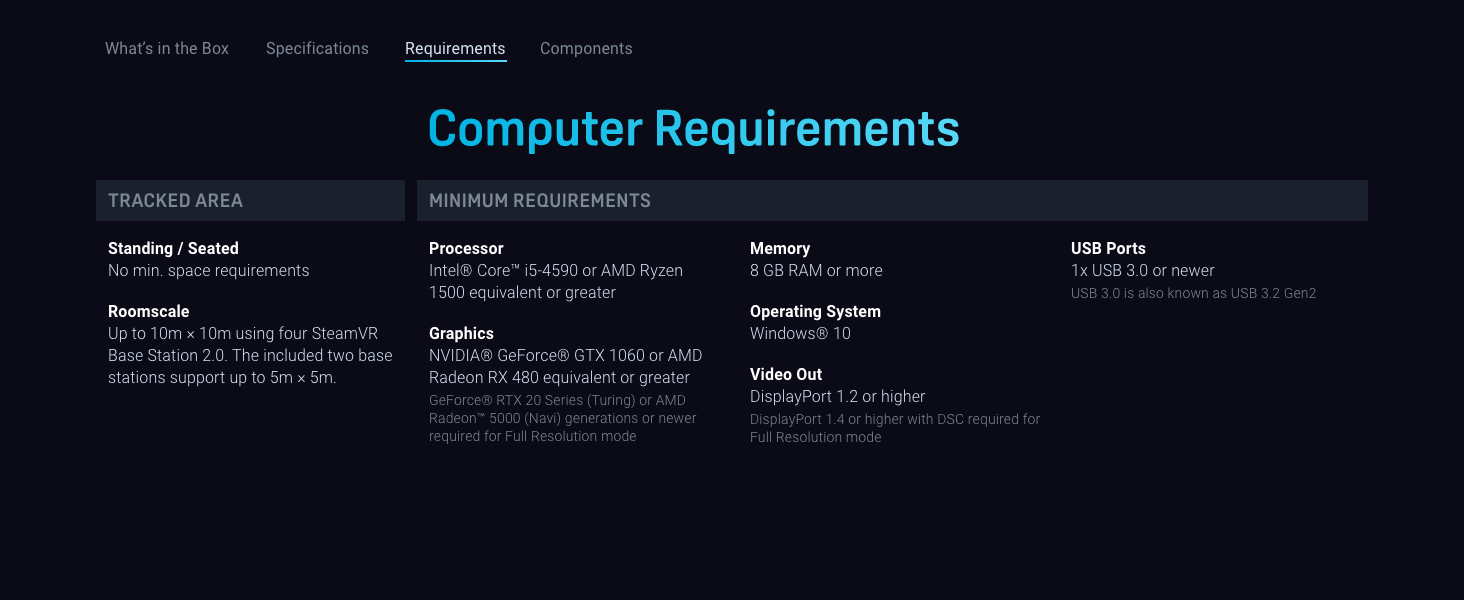The width and height of the screenshot is (1464, 600).
Task: Select the MINIMUM REQUIREMENTS section header
Action: point(540,200)
